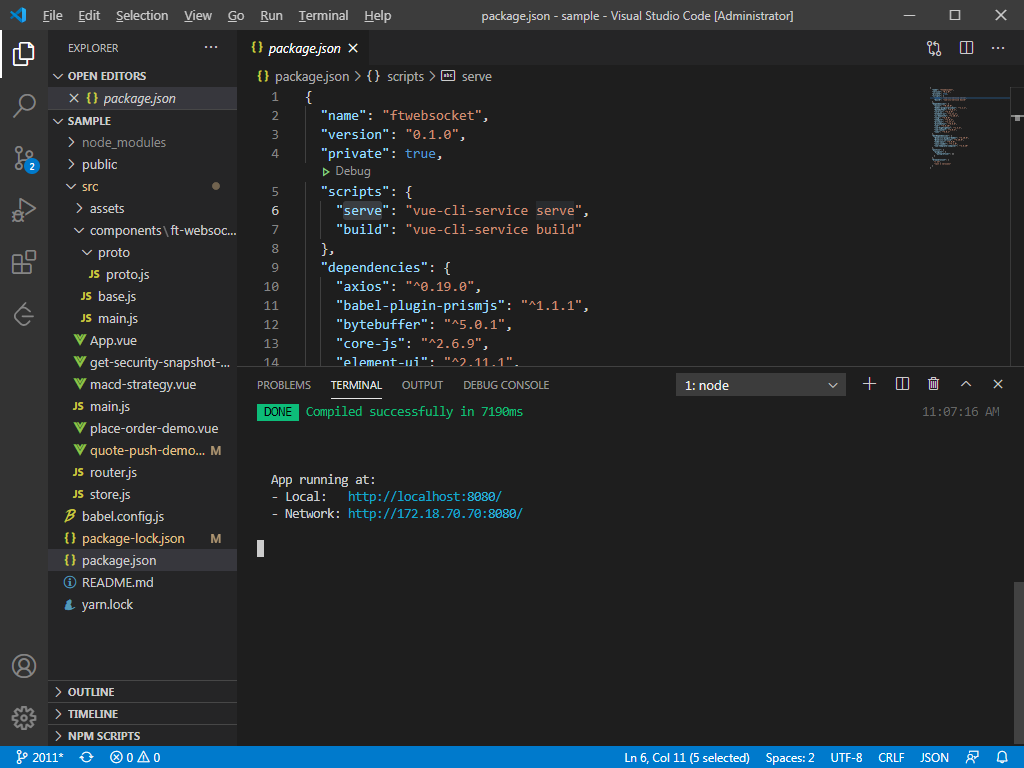1024x768 pixels.
Task: Open the Terminal menu
Action: [x=323, y=15]
